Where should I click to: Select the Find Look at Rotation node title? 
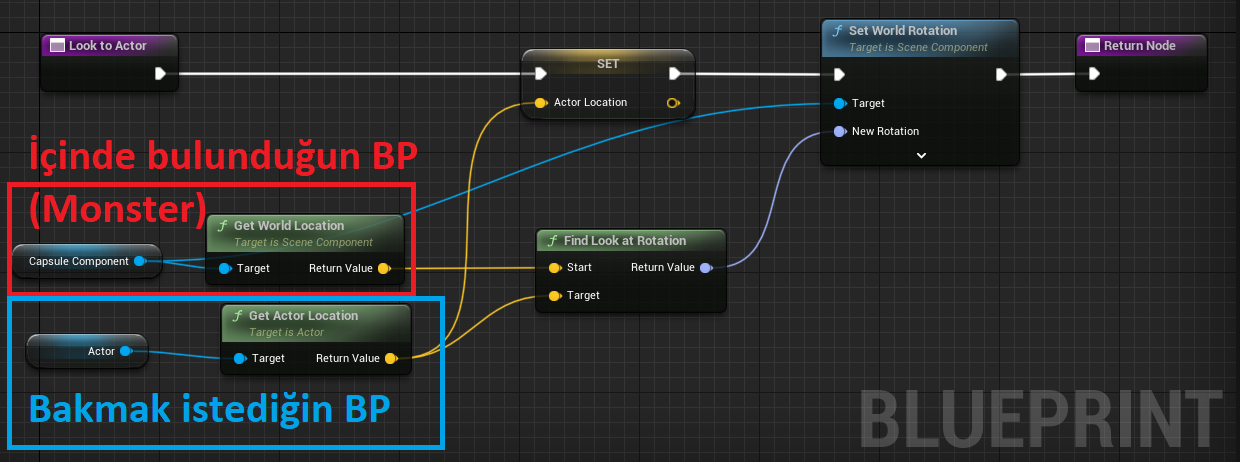click(625, 241)
